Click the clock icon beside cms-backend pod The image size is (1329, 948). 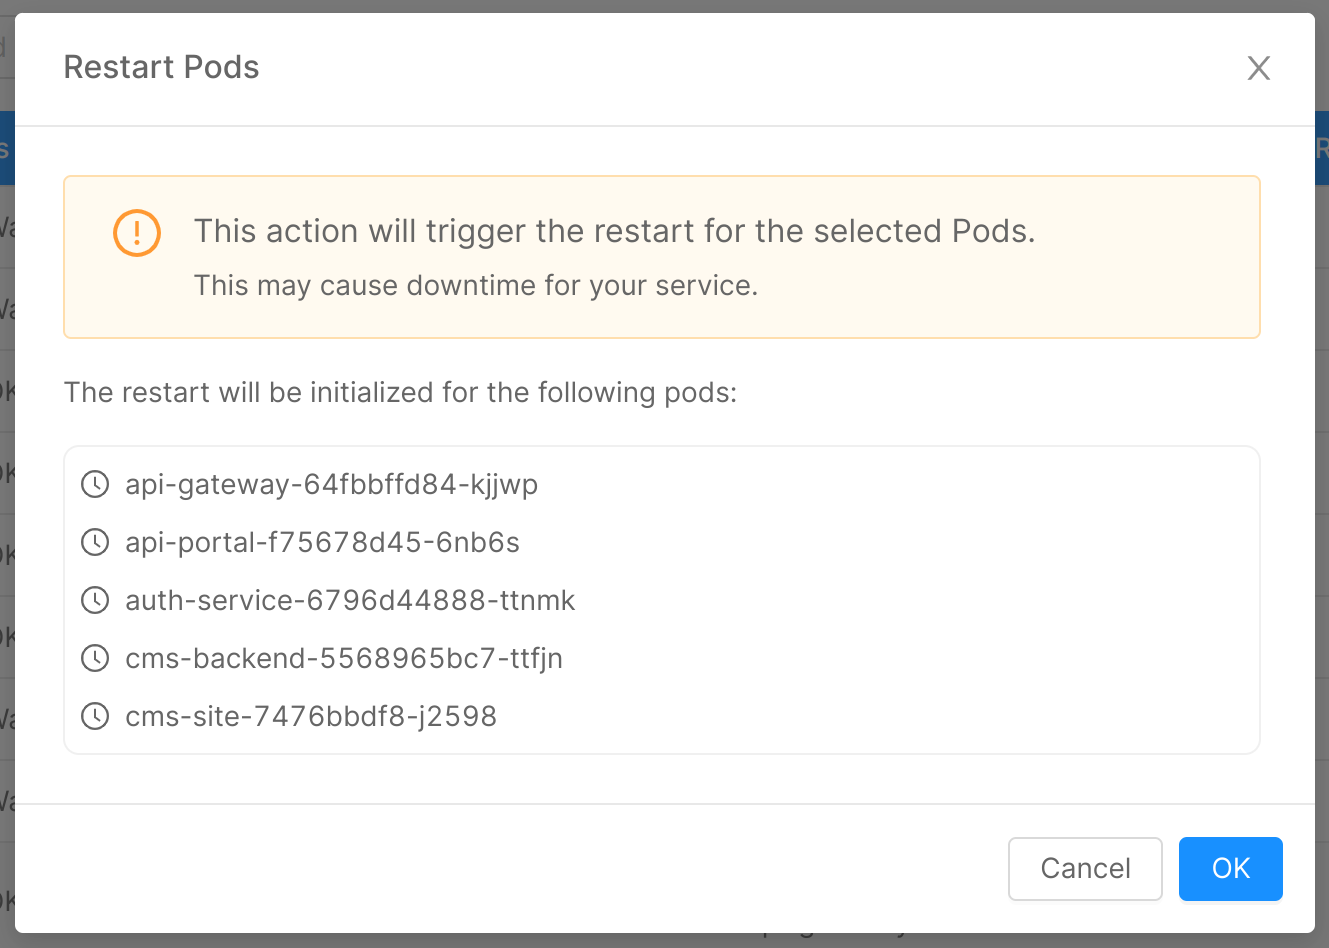[x=95, y=659]
